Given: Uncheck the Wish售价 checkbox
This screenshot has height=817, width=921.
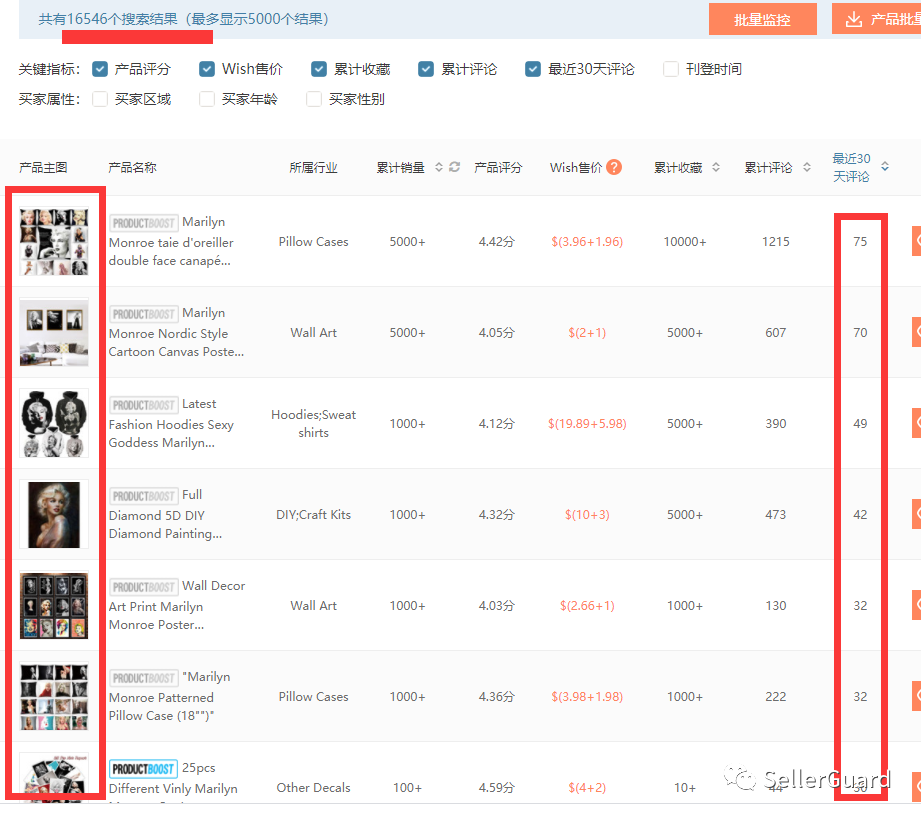Looking at the screenshot, I should pyautogui.click(x=207, y=69).
